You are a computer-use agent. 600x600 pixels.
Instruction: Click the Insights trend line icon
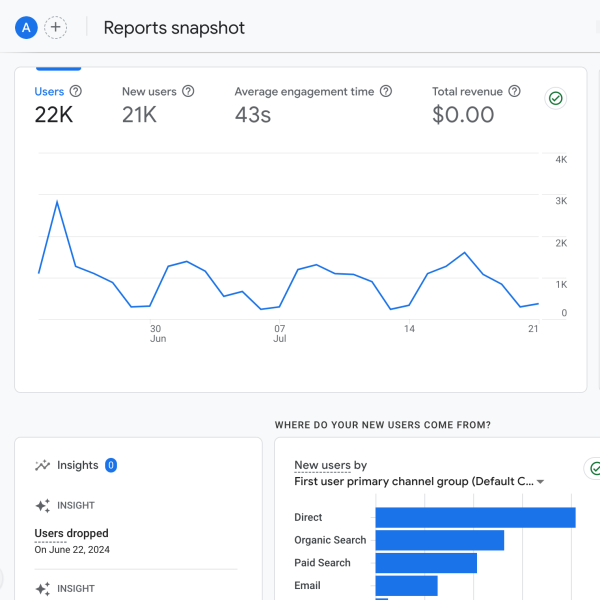[x=42, y=465]
